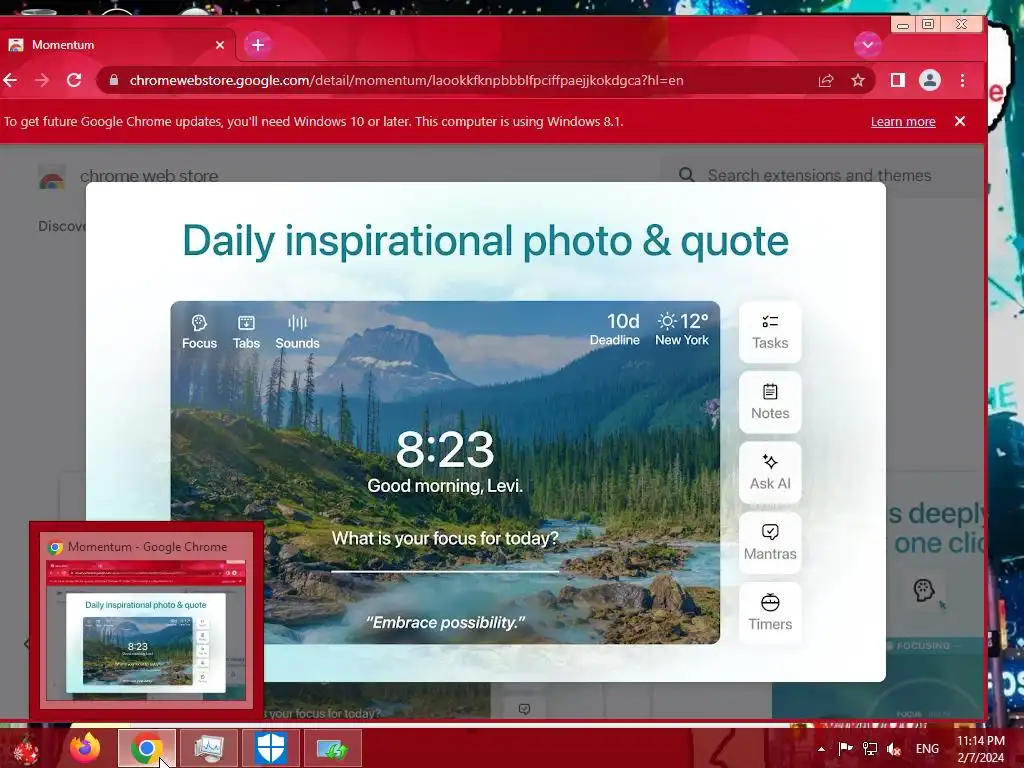The width and height of the screenshot is (1024, 768).
Task: Click the Timers card
Action: coord(770,613)
